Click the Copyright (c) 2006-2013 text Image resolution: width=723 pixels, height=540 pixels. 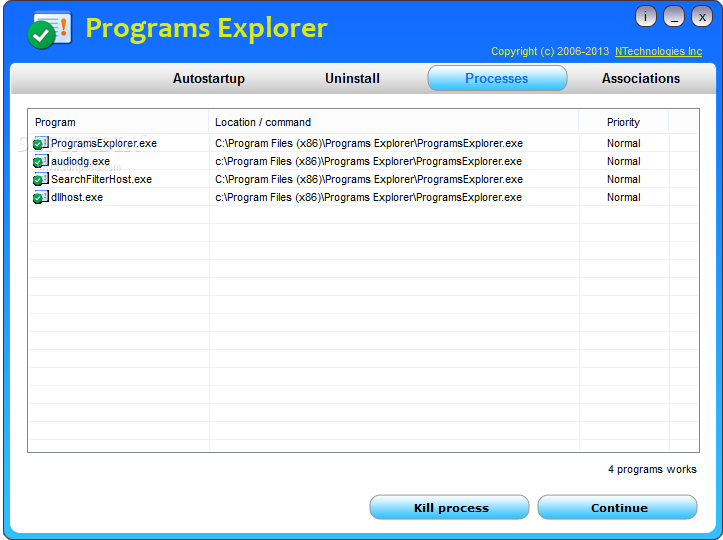(550, 51)
